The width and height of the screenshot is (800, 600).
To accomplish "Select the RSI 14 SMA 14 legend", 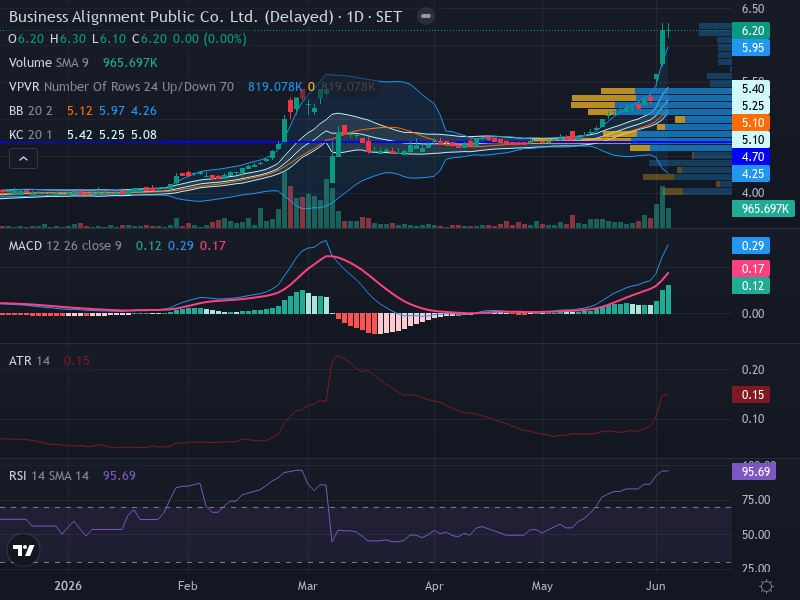I will [x=49, y=476].
